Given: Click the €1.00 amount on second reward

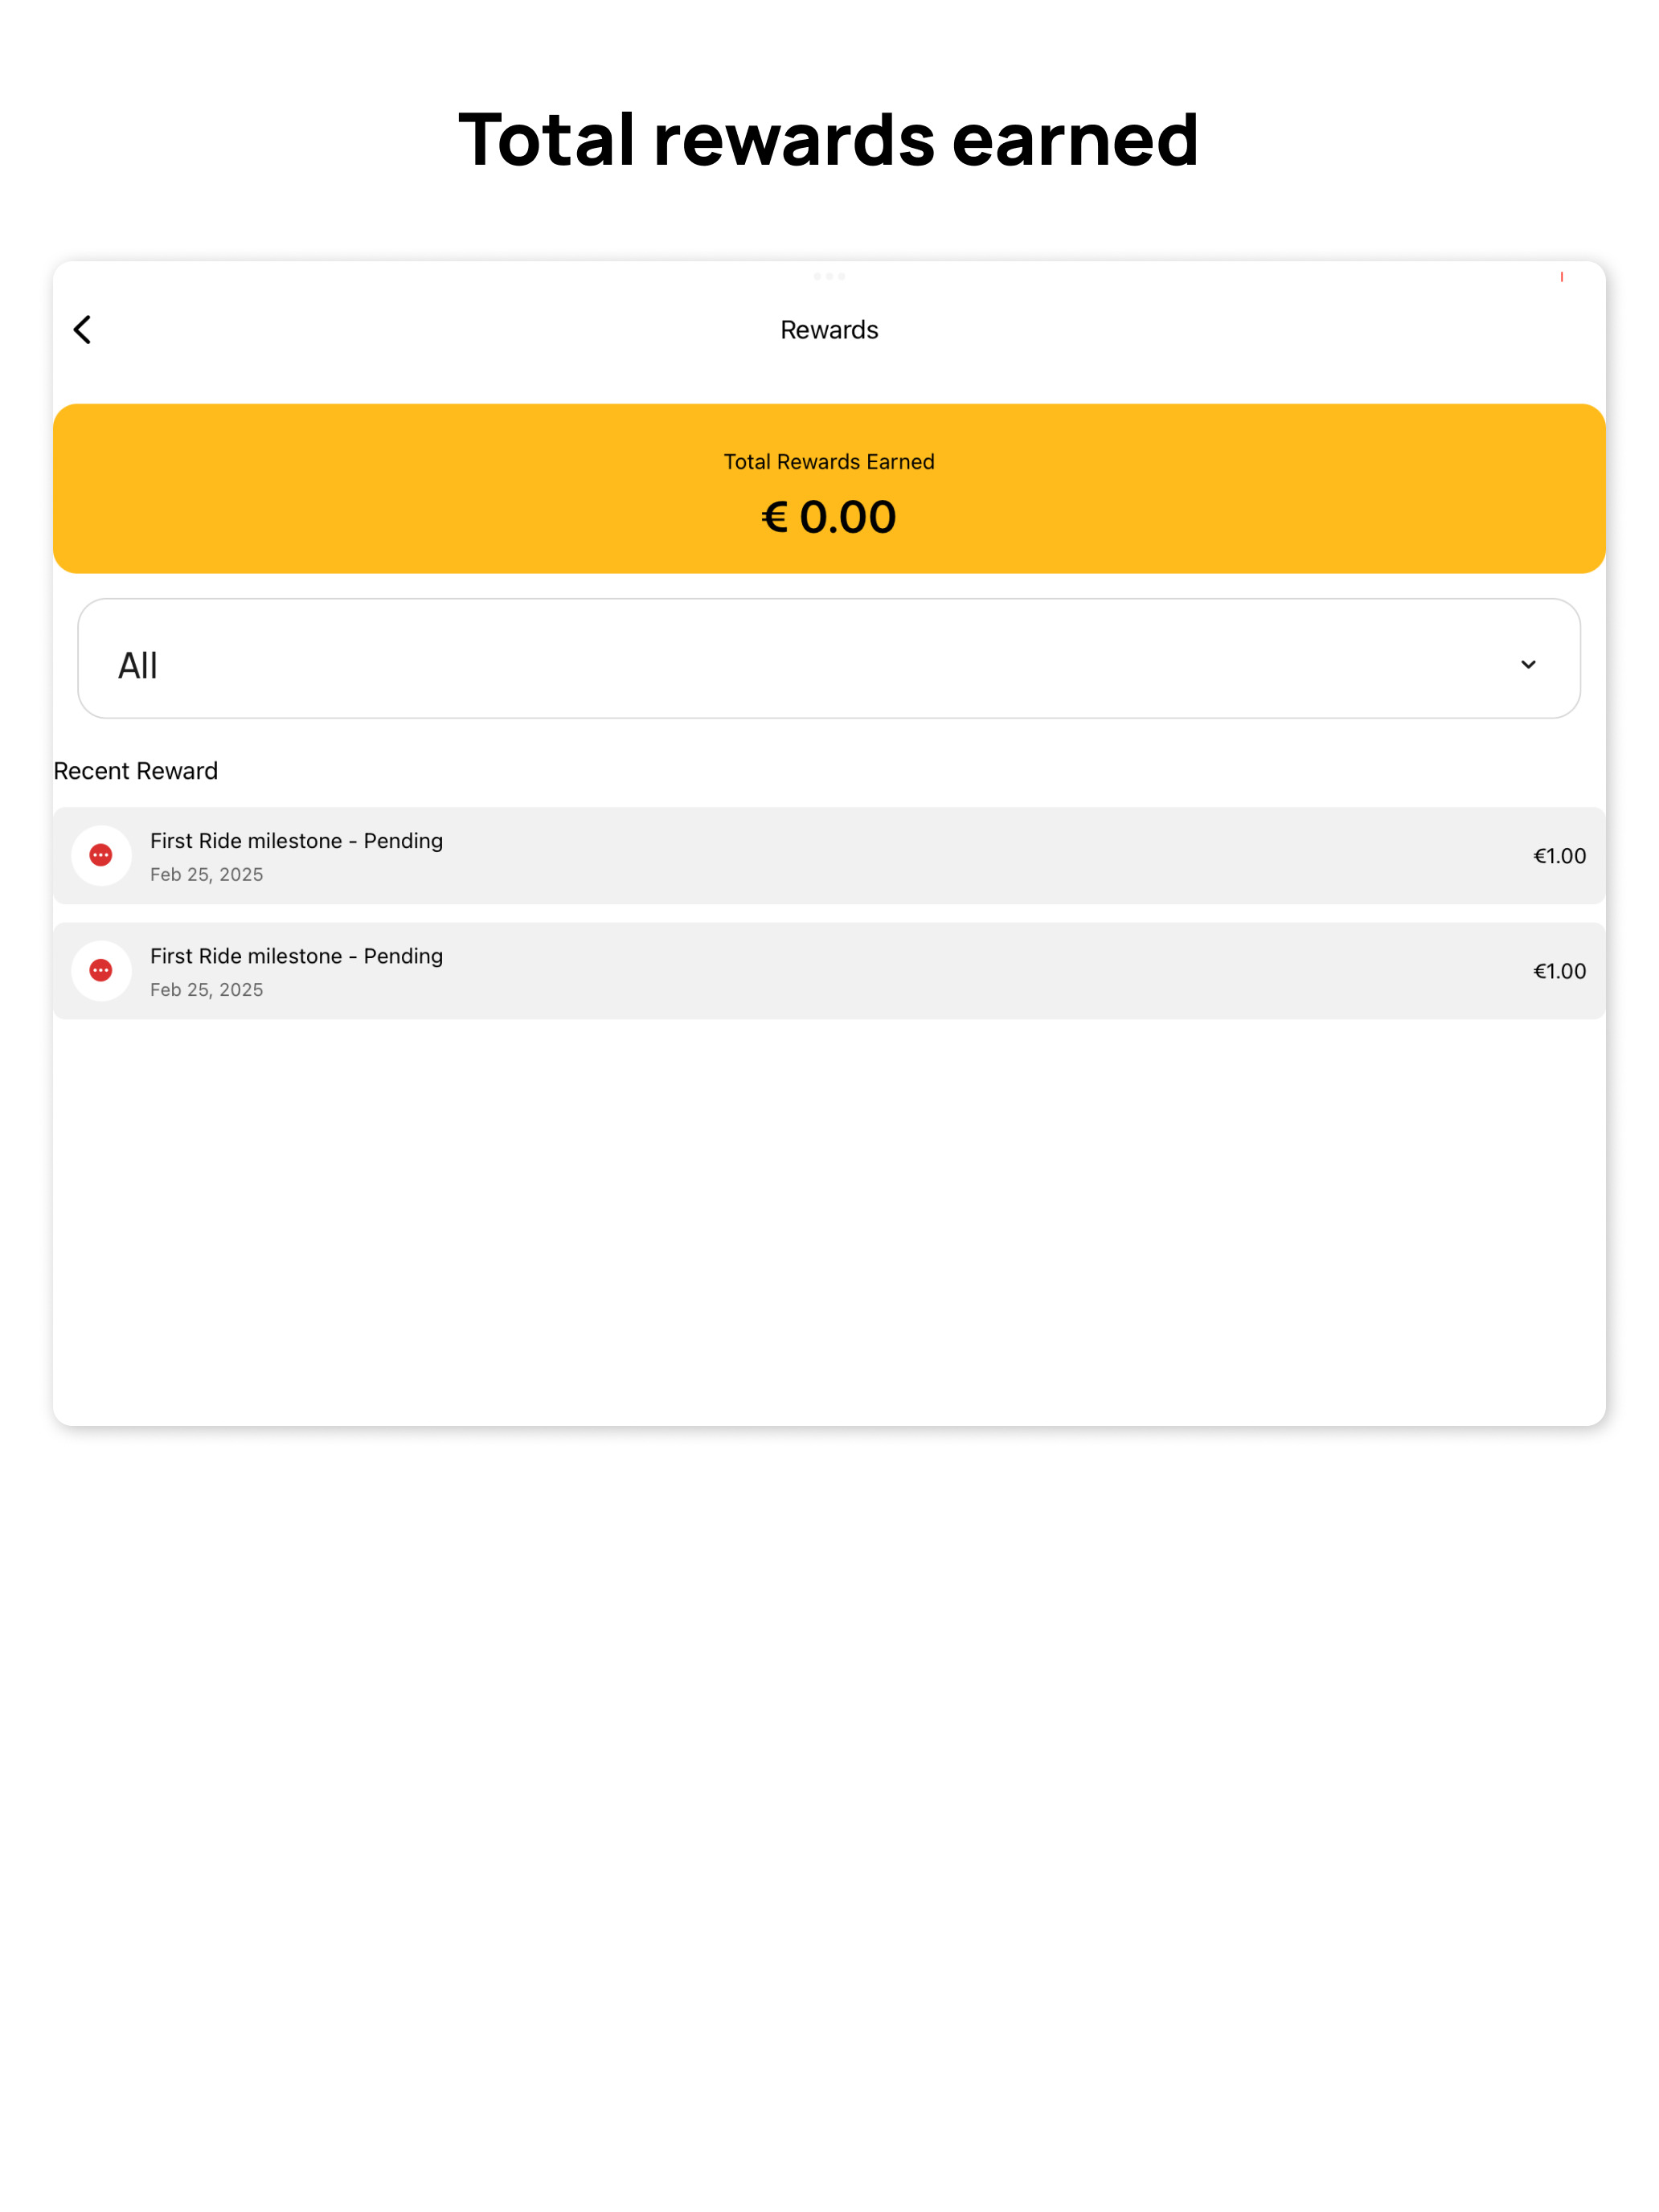Looking at the screenshot, I should click(1559, 971).
